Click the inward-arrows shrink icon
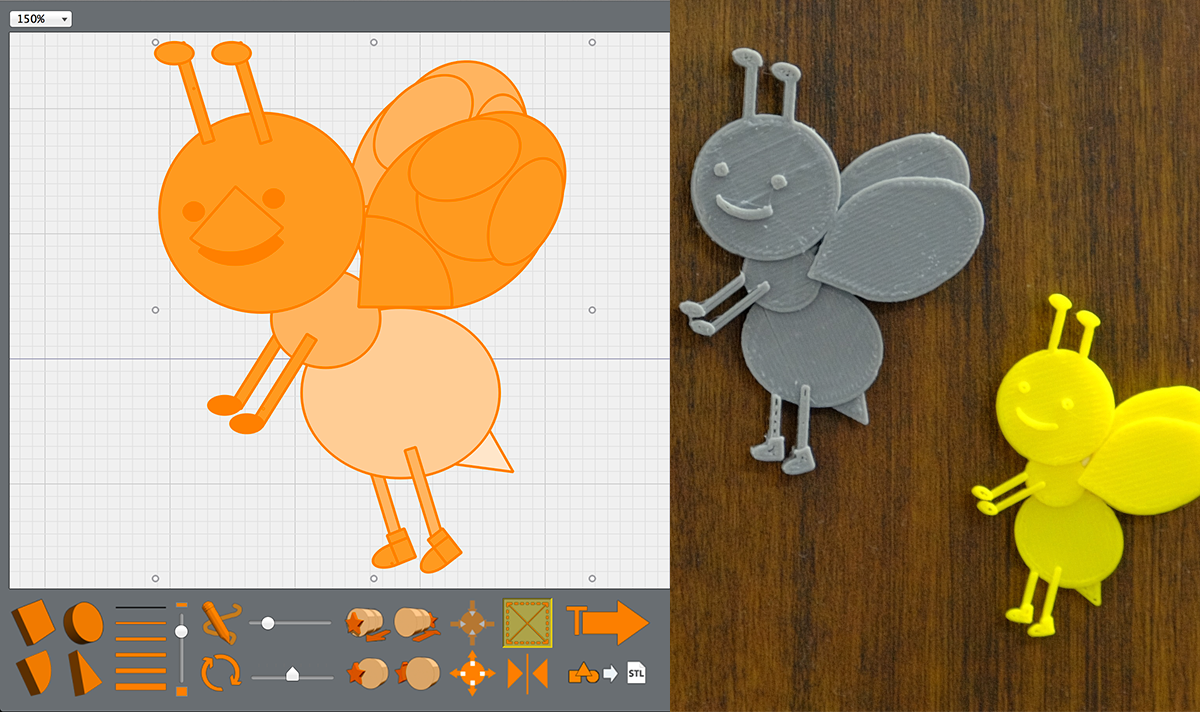The height and width of the screenshot is (712, 1200). (473, 622)
